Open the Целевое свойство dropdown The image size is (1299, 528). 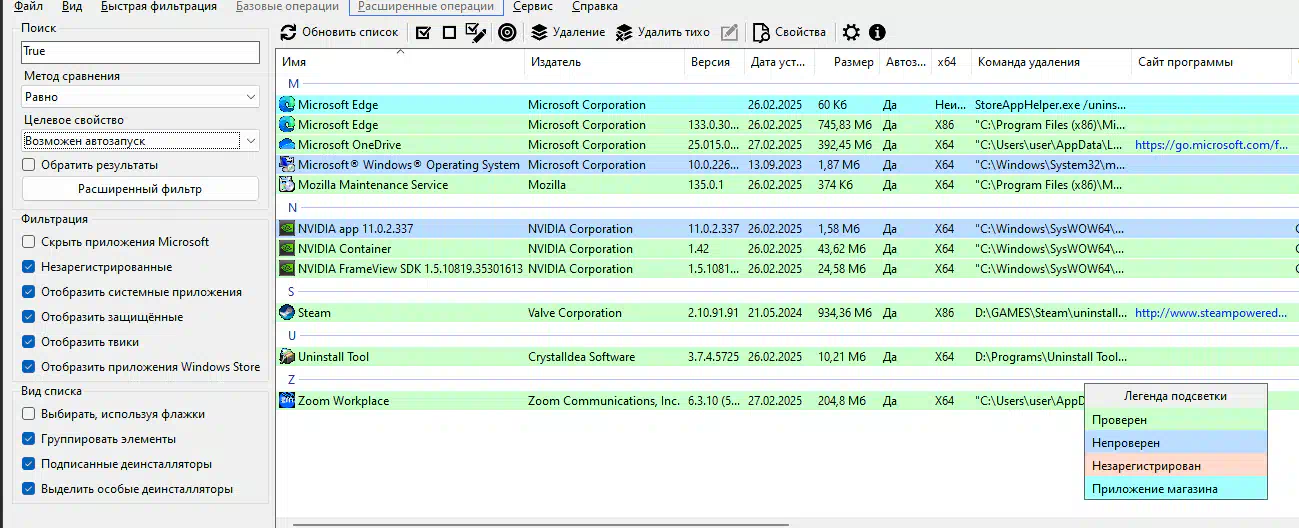[141, 141]
